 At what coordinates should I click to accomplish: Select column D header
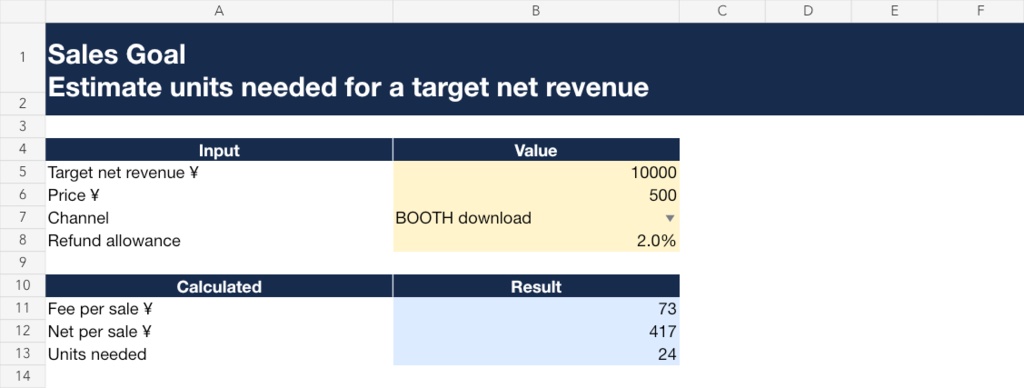coord(808,11)
